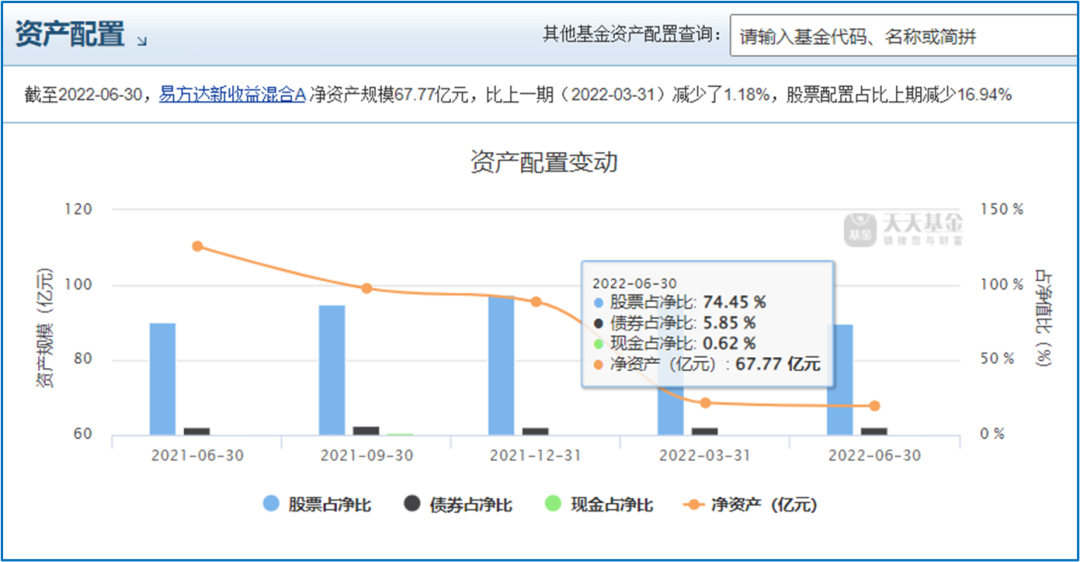
Task: Toggle 净资产(亿元) line legend
Action: pyautogui.click(x=750, y=504)
